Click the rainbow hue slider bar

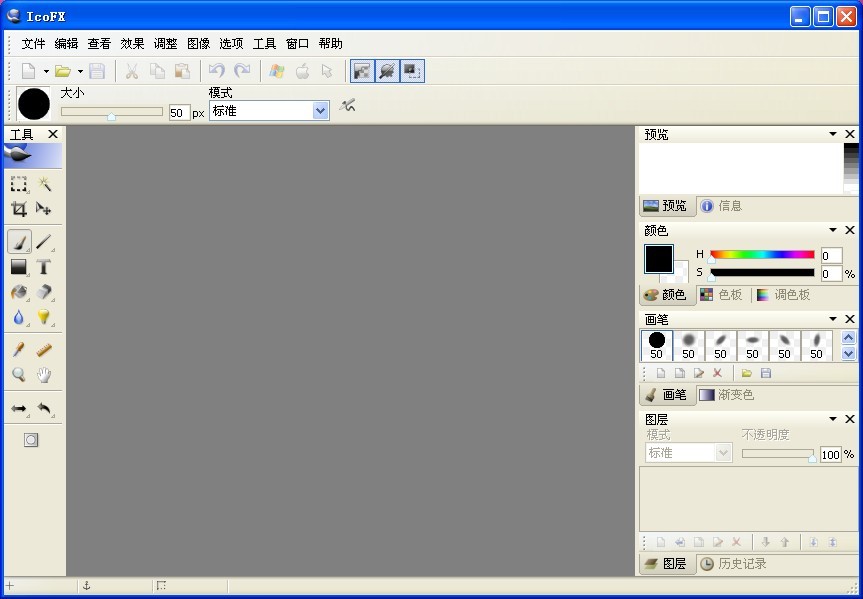tap(762, 255)
